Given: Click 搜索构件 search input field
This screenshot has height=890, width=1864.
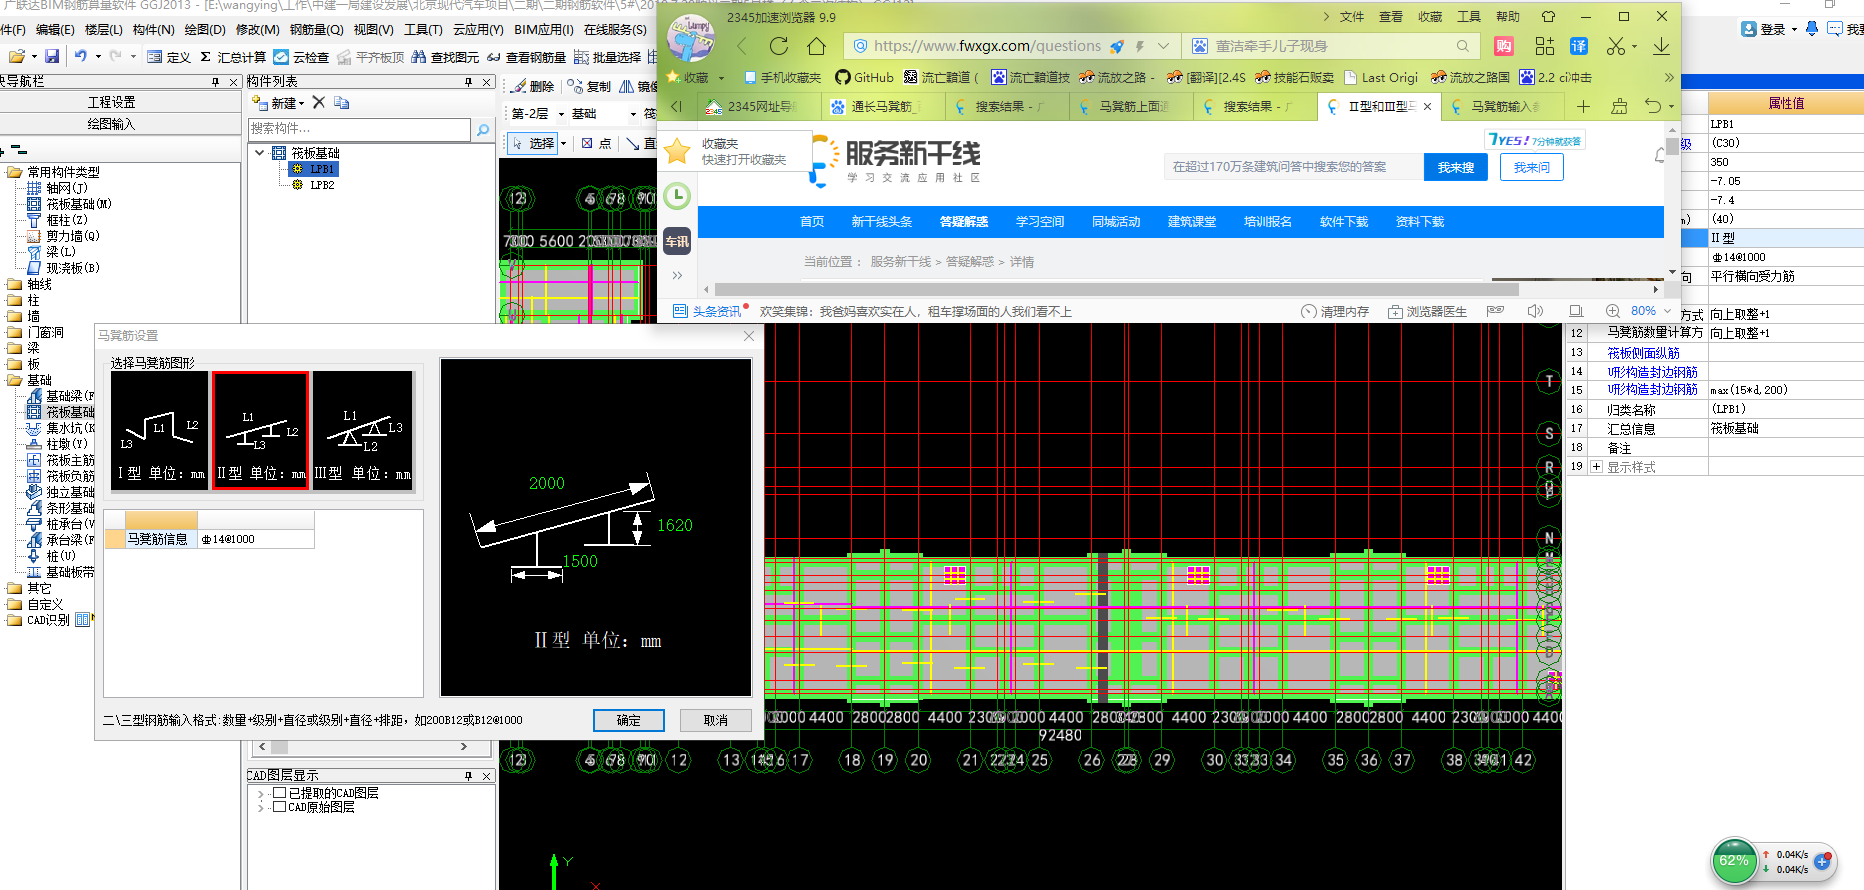Looking at the screenshot, I should click(x=359, y=129).
